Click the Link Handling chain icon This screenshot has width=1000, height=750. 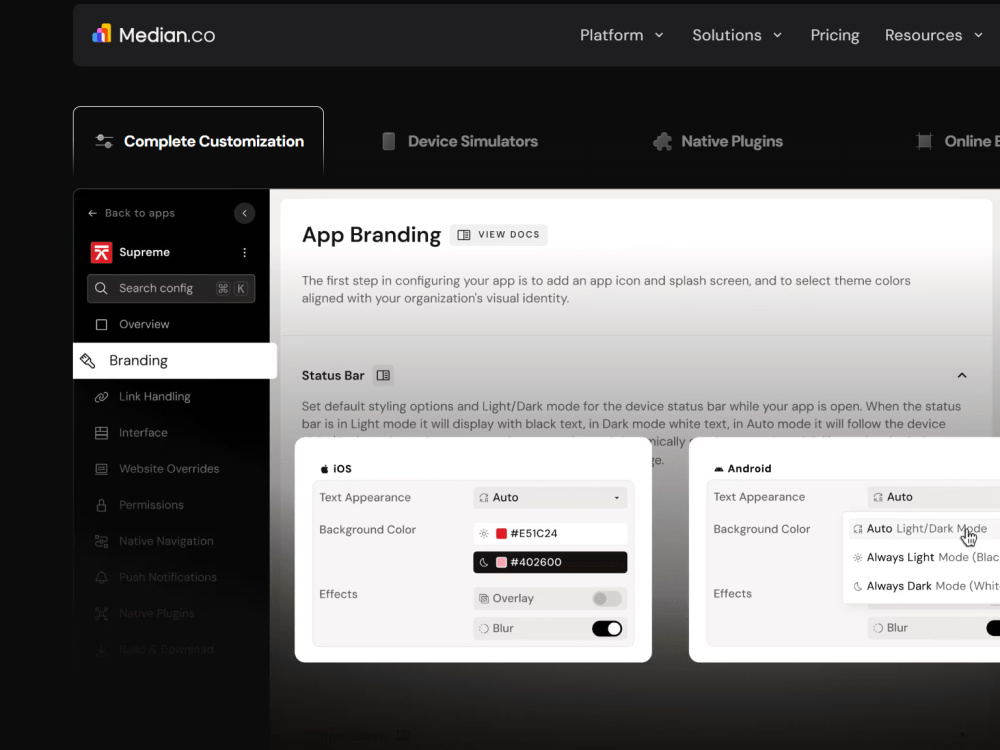101,397
